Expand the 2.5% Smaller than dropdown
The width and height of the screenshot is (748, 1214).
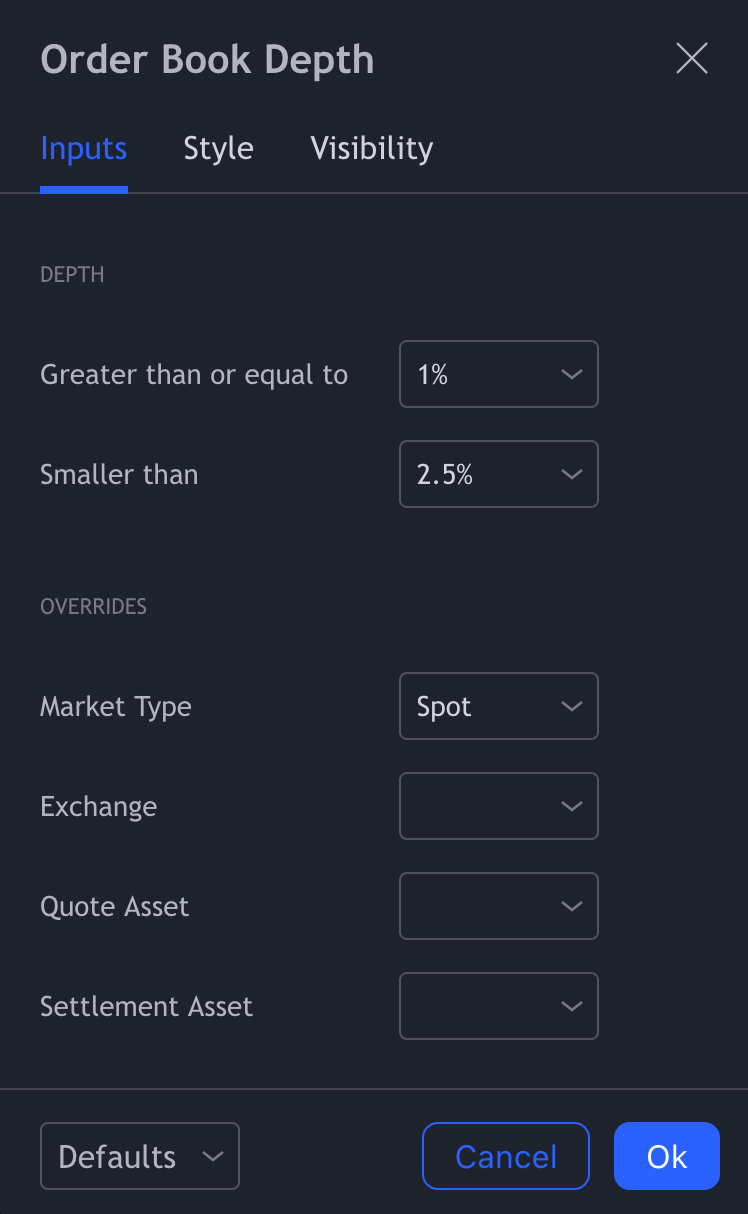[498, 474]
